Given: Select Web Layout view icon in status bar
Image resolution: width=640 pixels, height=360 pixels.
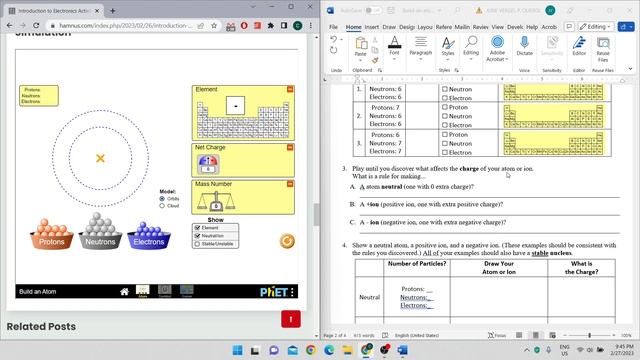Looking at the screenshot, I should click(552, 335).
